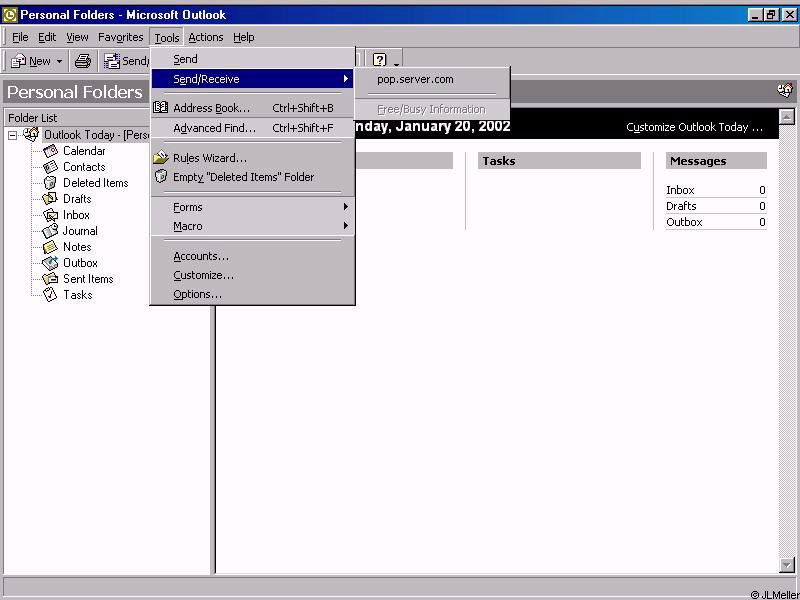Click the Inbox folder icon
800x600 pixels.
pyautogui.click(x=51, y=215)
